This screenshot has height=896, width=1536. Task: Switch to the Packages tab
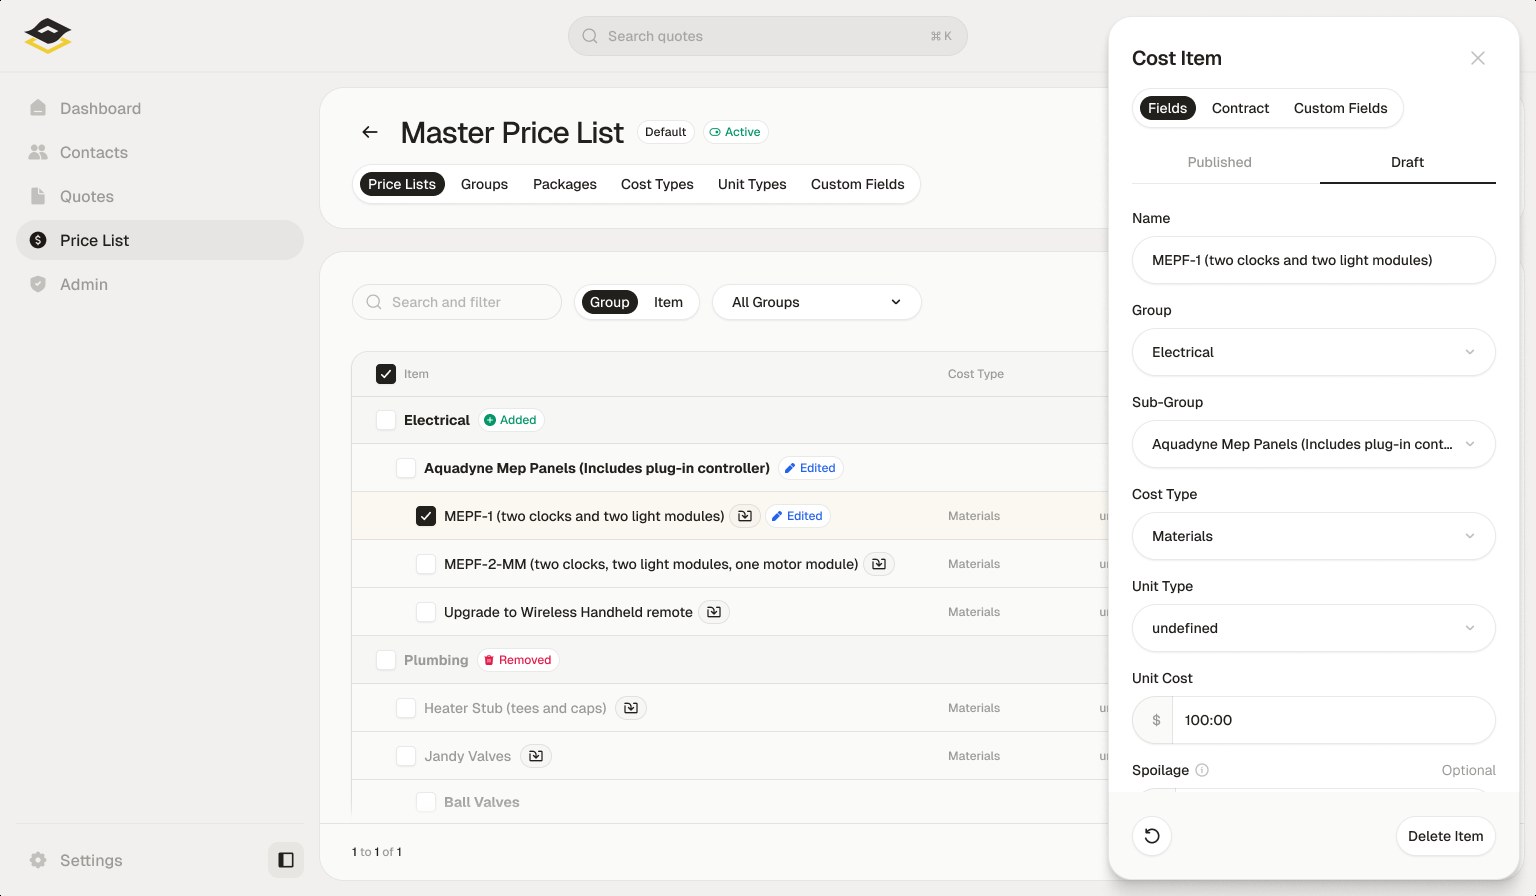pos(565,184)
